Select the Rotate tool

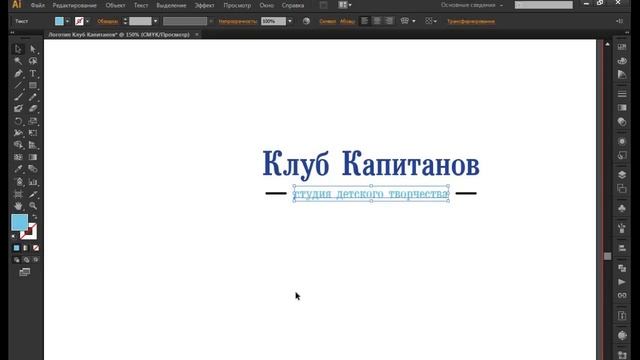[18, 121]
